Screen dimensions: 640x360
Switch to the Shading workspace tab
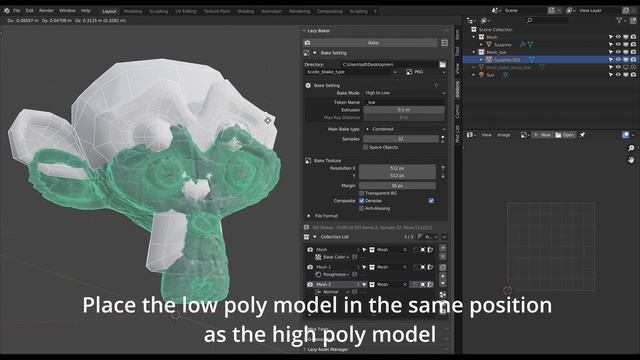pyautogui.click(x=246, y=11)
